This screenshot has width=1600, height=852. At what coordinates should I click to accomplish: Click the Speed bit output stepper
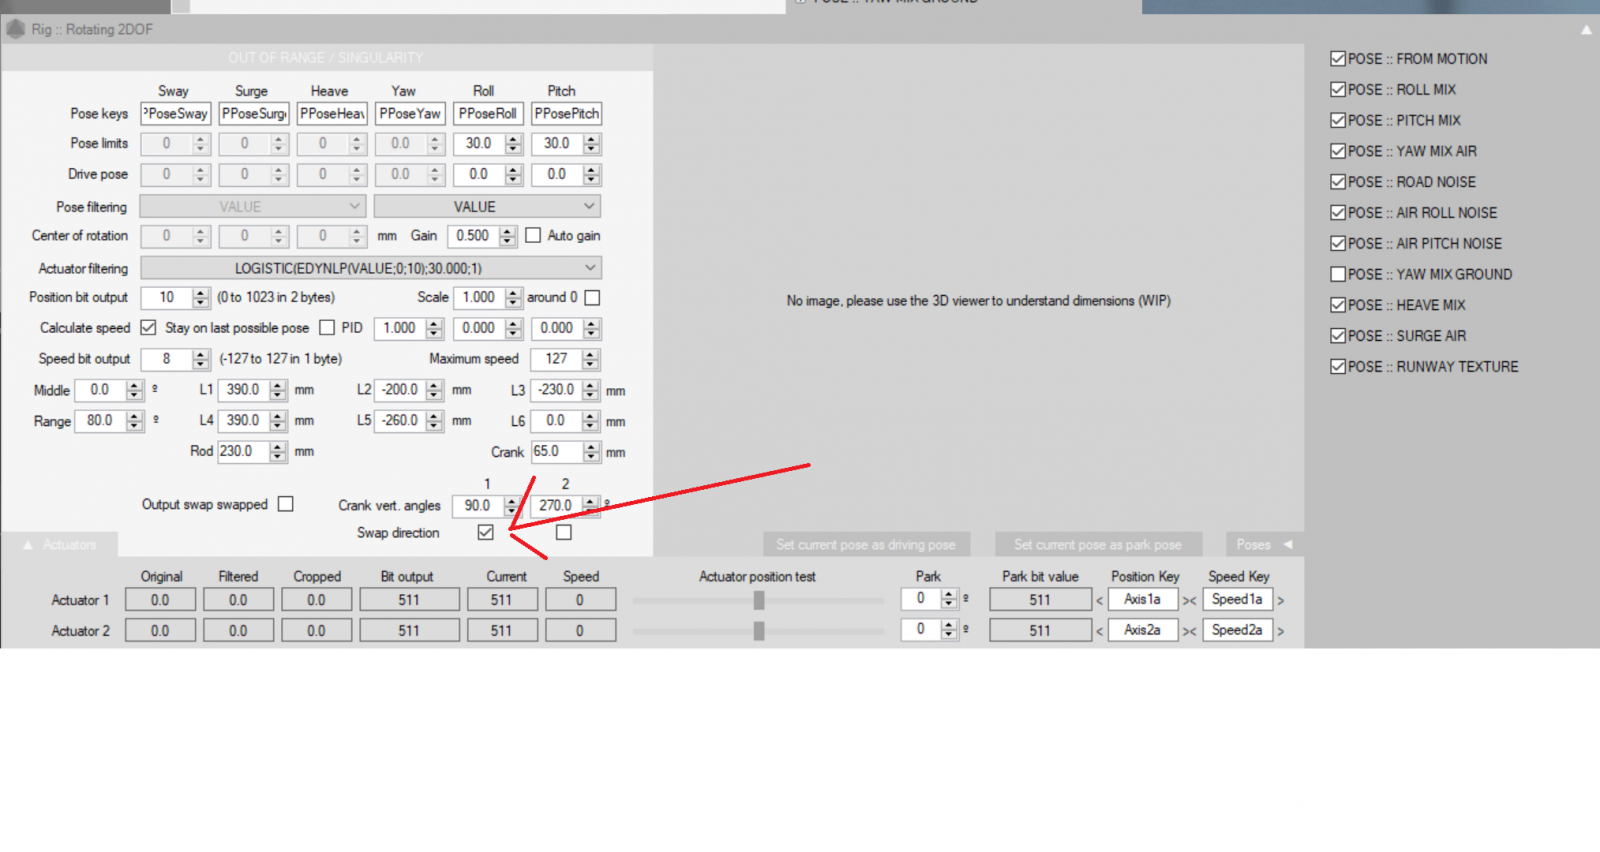click(201, 359)
